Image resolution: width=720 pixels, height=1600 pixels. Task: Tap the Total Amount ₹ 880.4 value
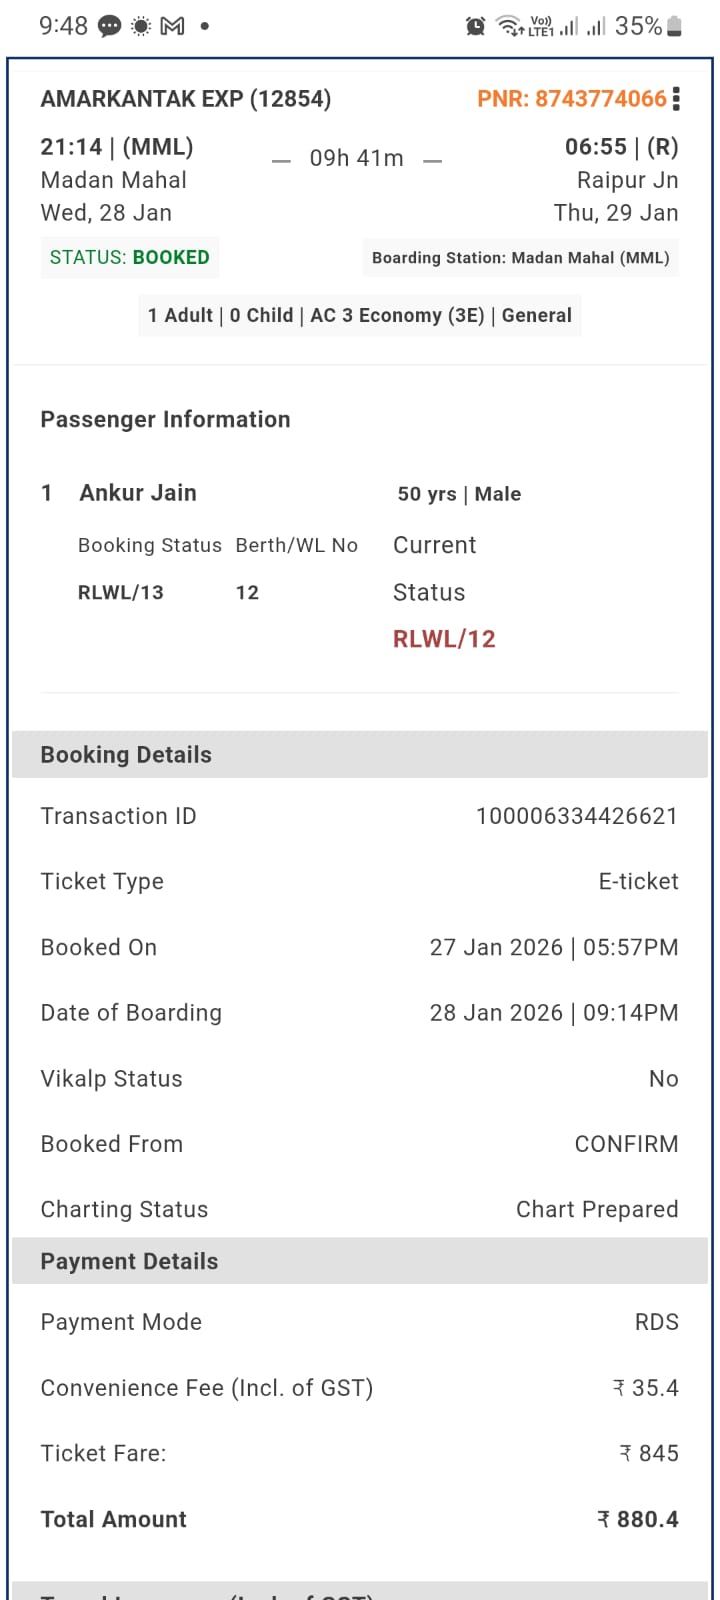coord(638,1520)
